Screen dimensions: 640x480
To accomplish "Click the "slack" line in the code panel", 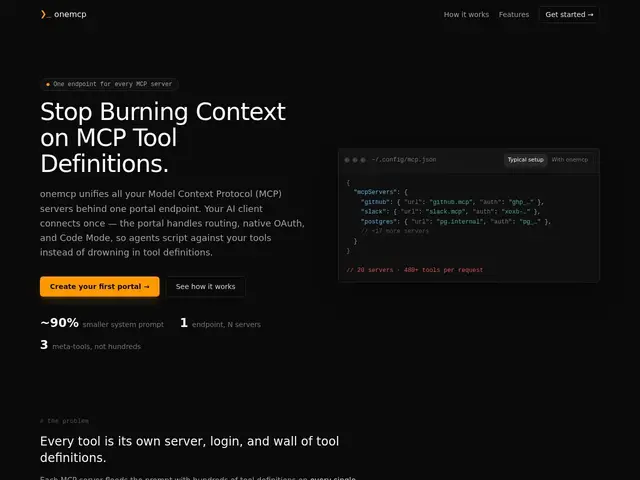I will pos(450,212).
